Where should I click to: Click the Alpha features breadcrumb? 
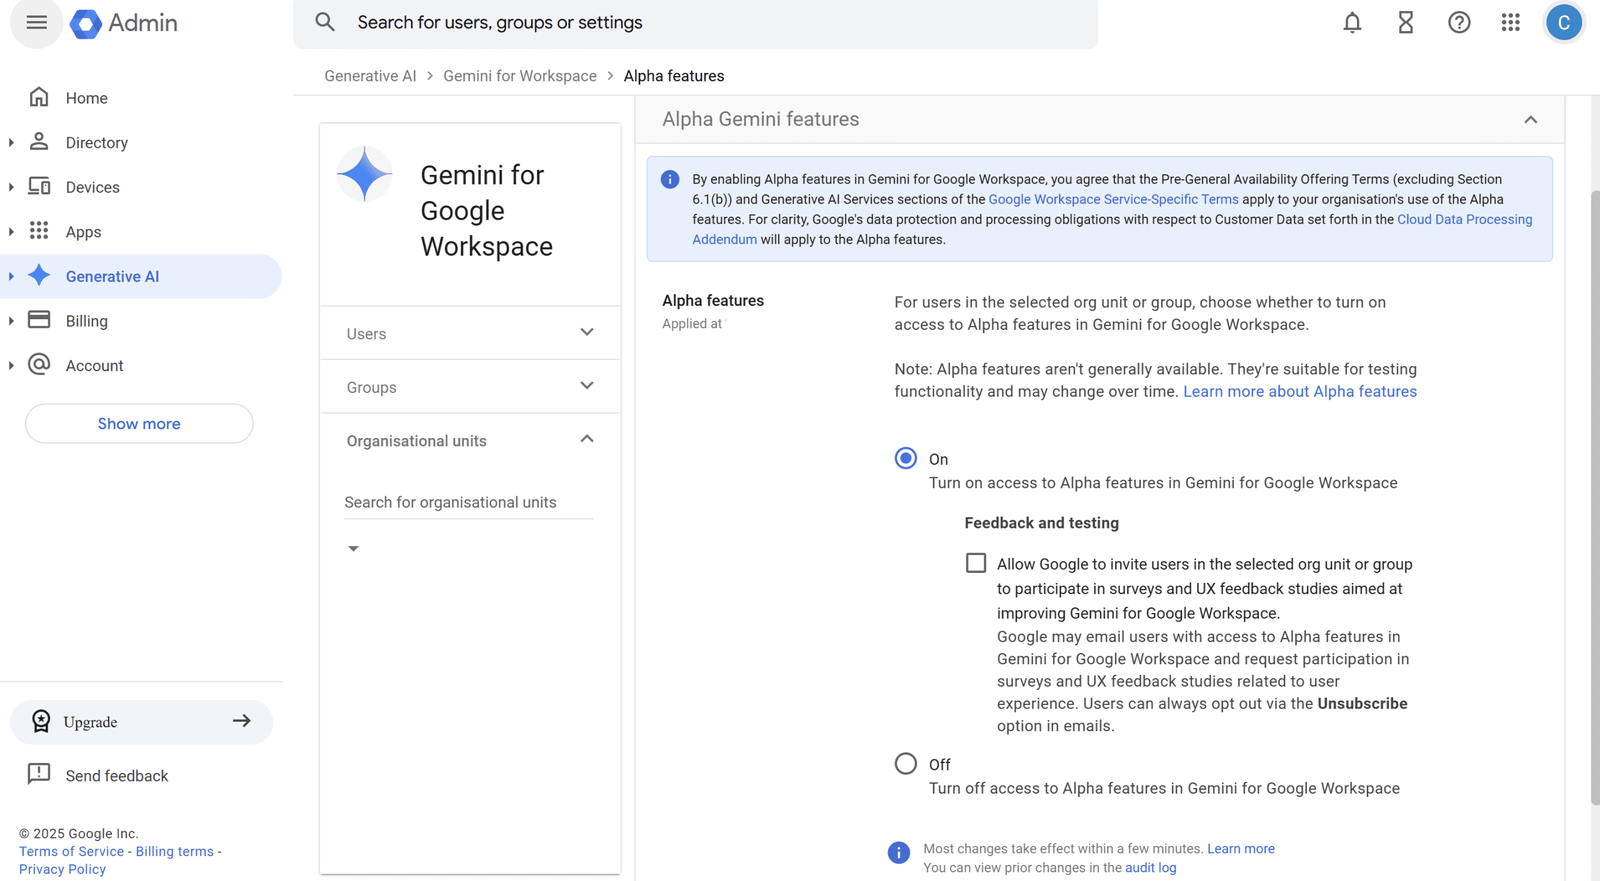674,76
